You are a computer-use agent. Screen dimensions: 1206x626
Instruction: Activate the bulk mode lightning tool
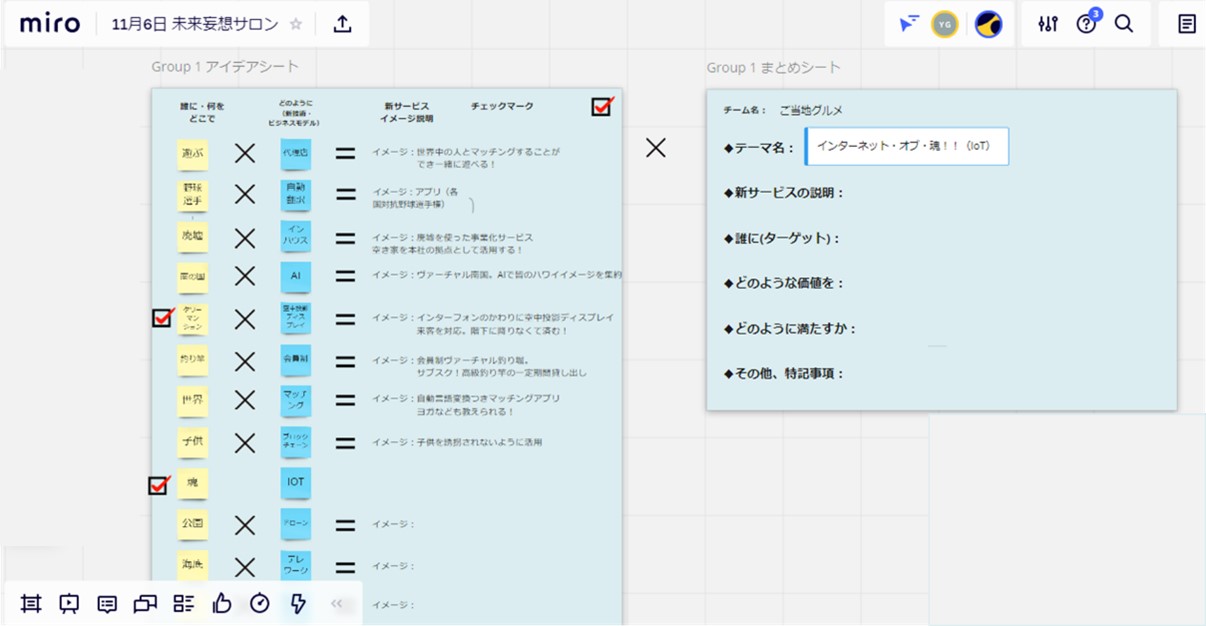(x=297, y=603)
